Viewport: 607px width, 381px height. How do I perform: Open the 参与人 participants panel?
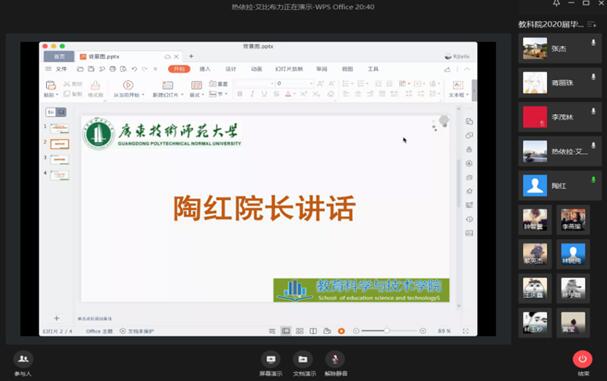(x=23, y=359)
